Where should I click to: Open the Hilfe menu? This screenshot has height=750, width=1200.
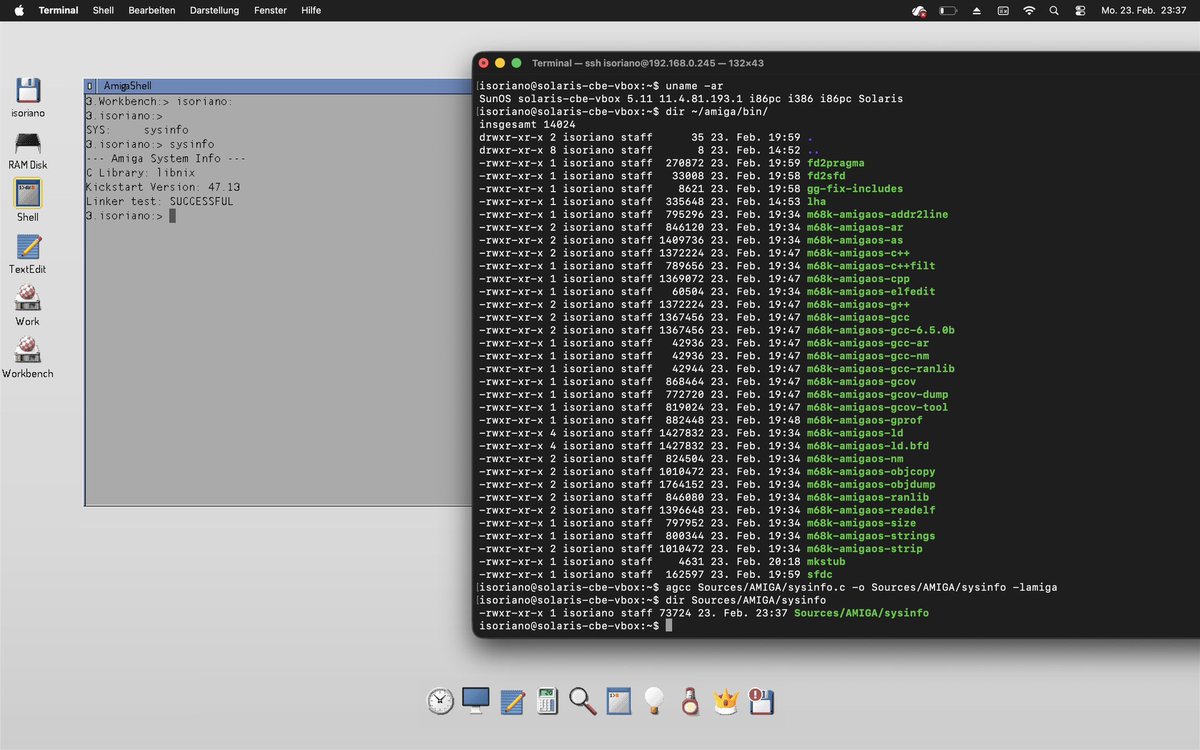click(311, 10)
